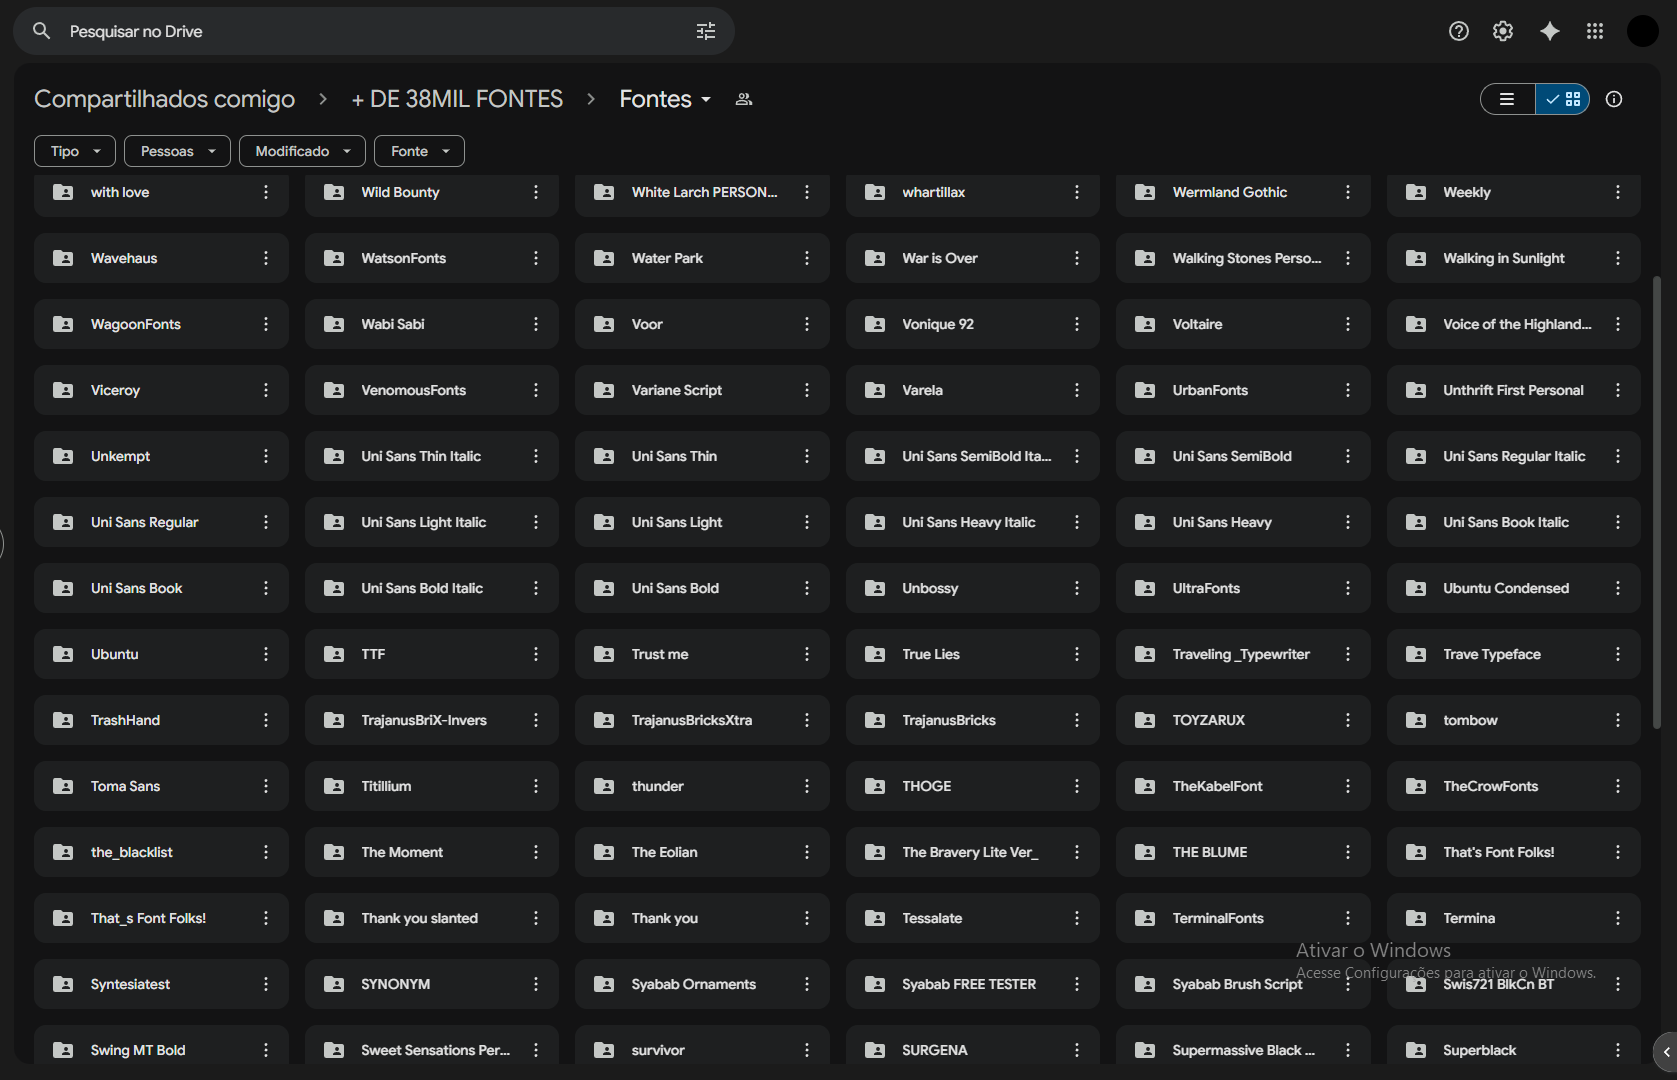This screenshot has height=1080, width=1677.
Task: Navigate to + DE 38MIL FONTES folder
Action: click(457, 99)
